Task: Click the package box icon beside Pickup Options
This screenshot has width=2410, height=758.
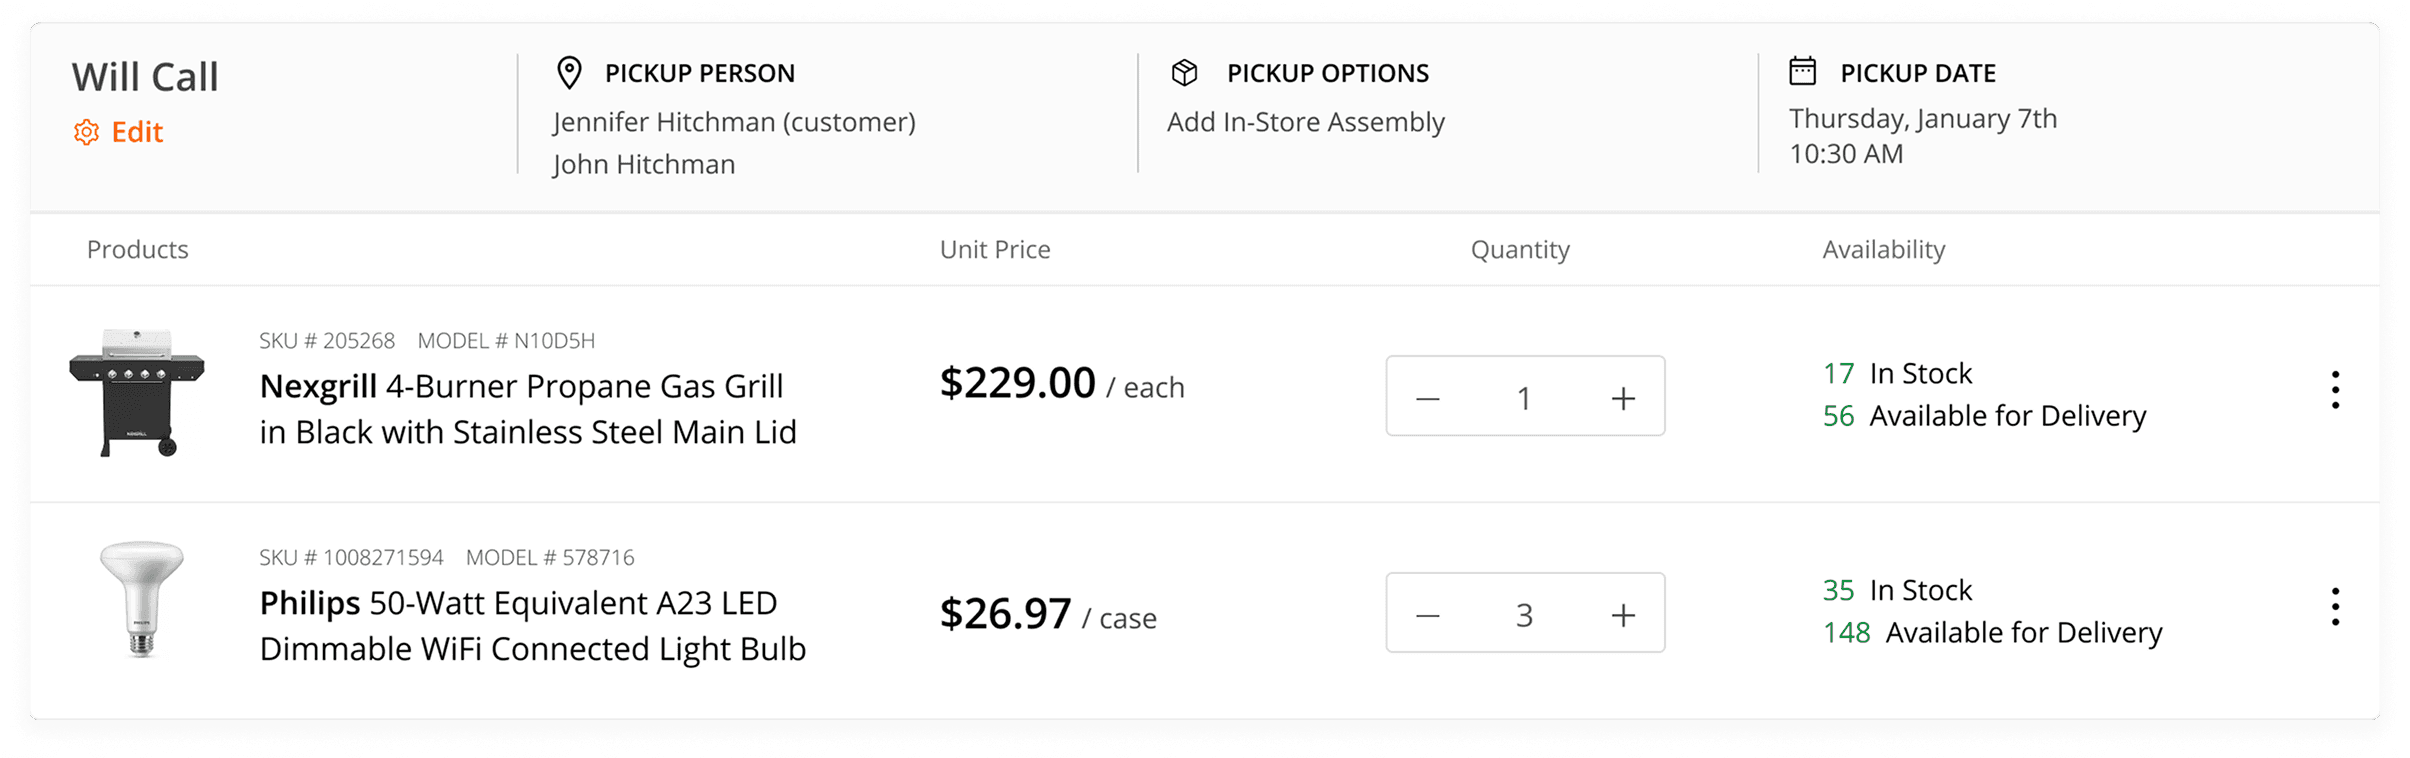Action: pyautogui.click(x=1184, y=73)
